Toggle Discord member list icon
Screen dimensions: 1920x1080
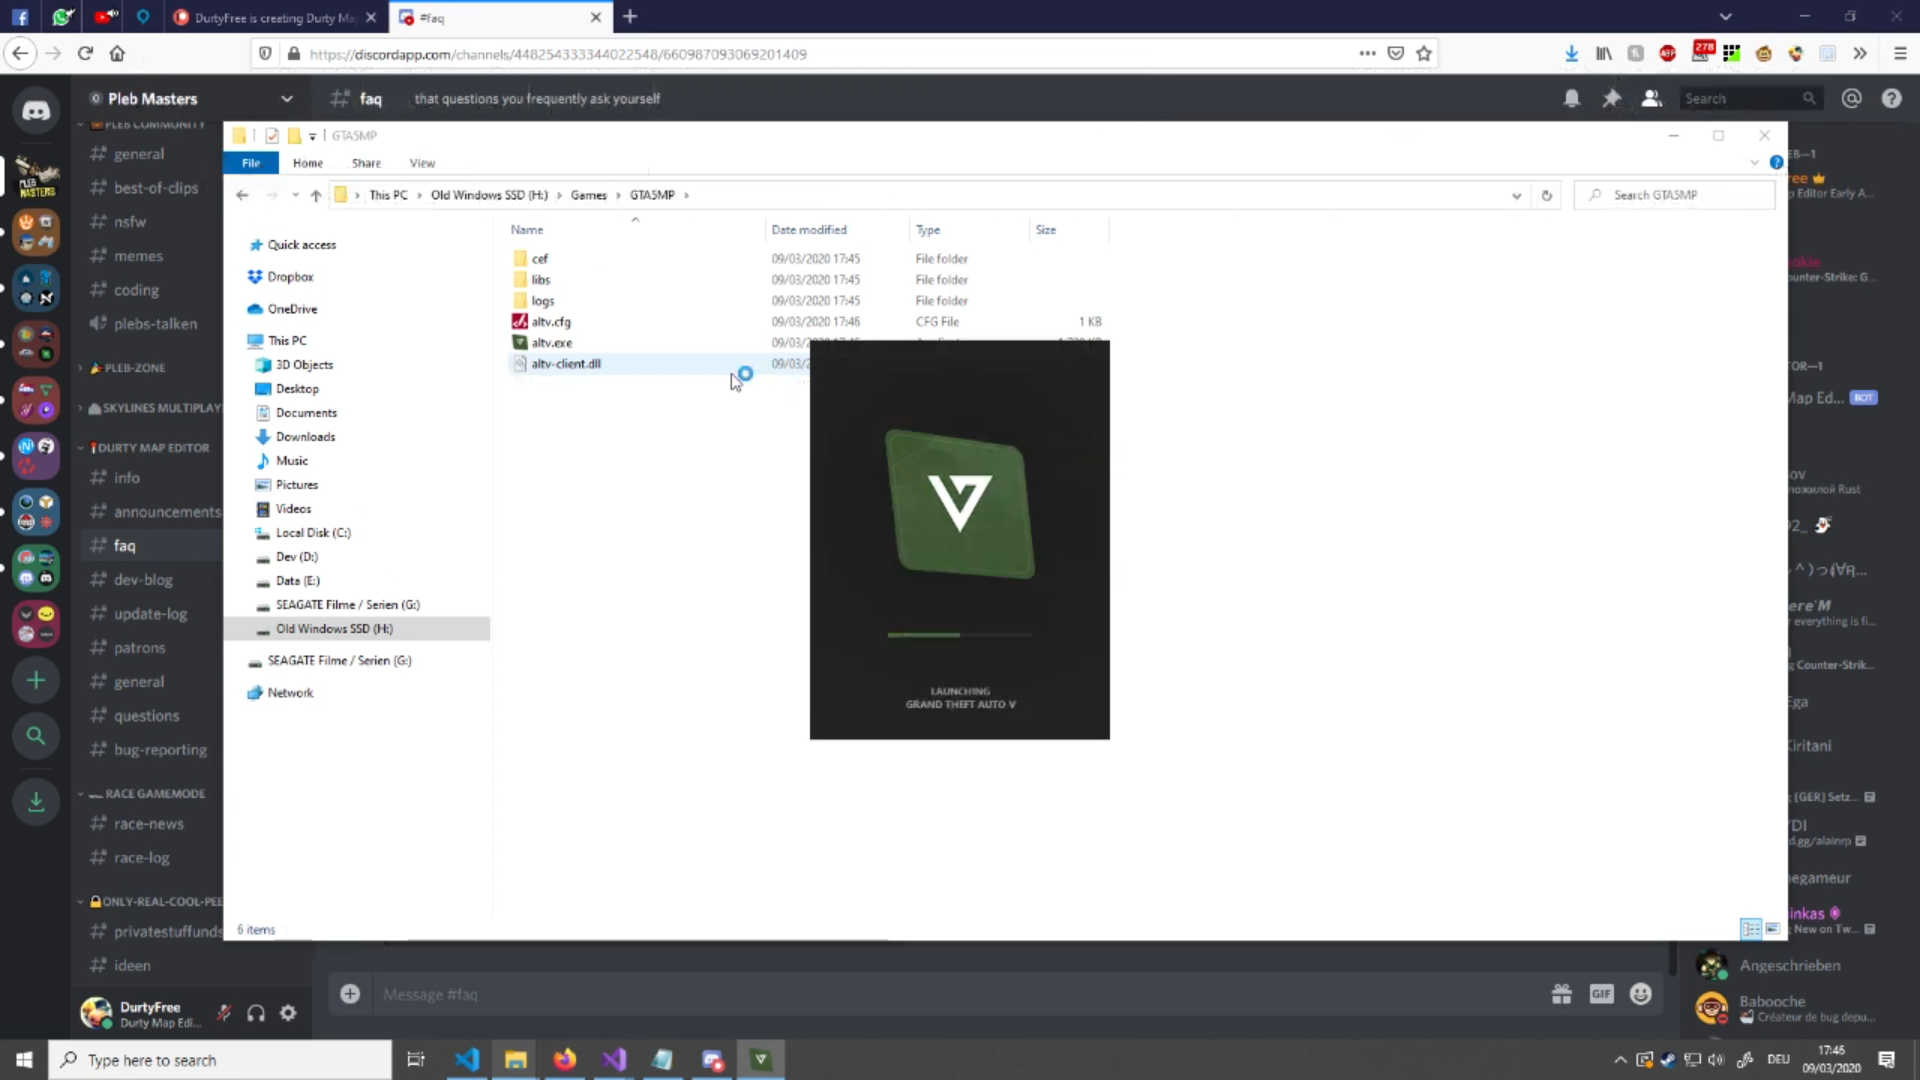pos(1652,98)
